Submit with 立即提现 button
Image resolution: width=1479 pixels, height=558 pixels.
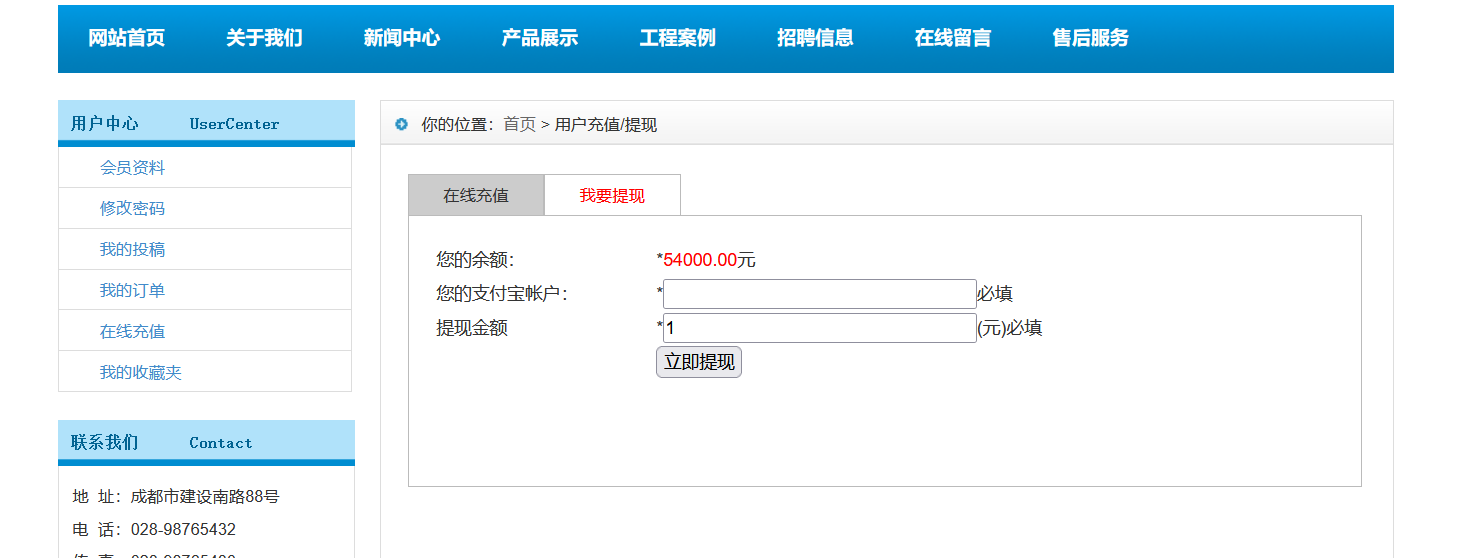pos(699,362)
